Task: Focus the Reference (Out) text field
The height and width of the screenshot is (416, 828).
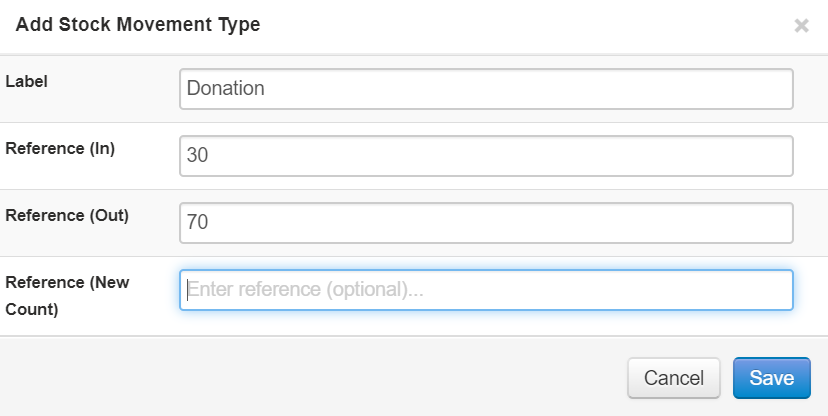Action: (x=486, y=223)
